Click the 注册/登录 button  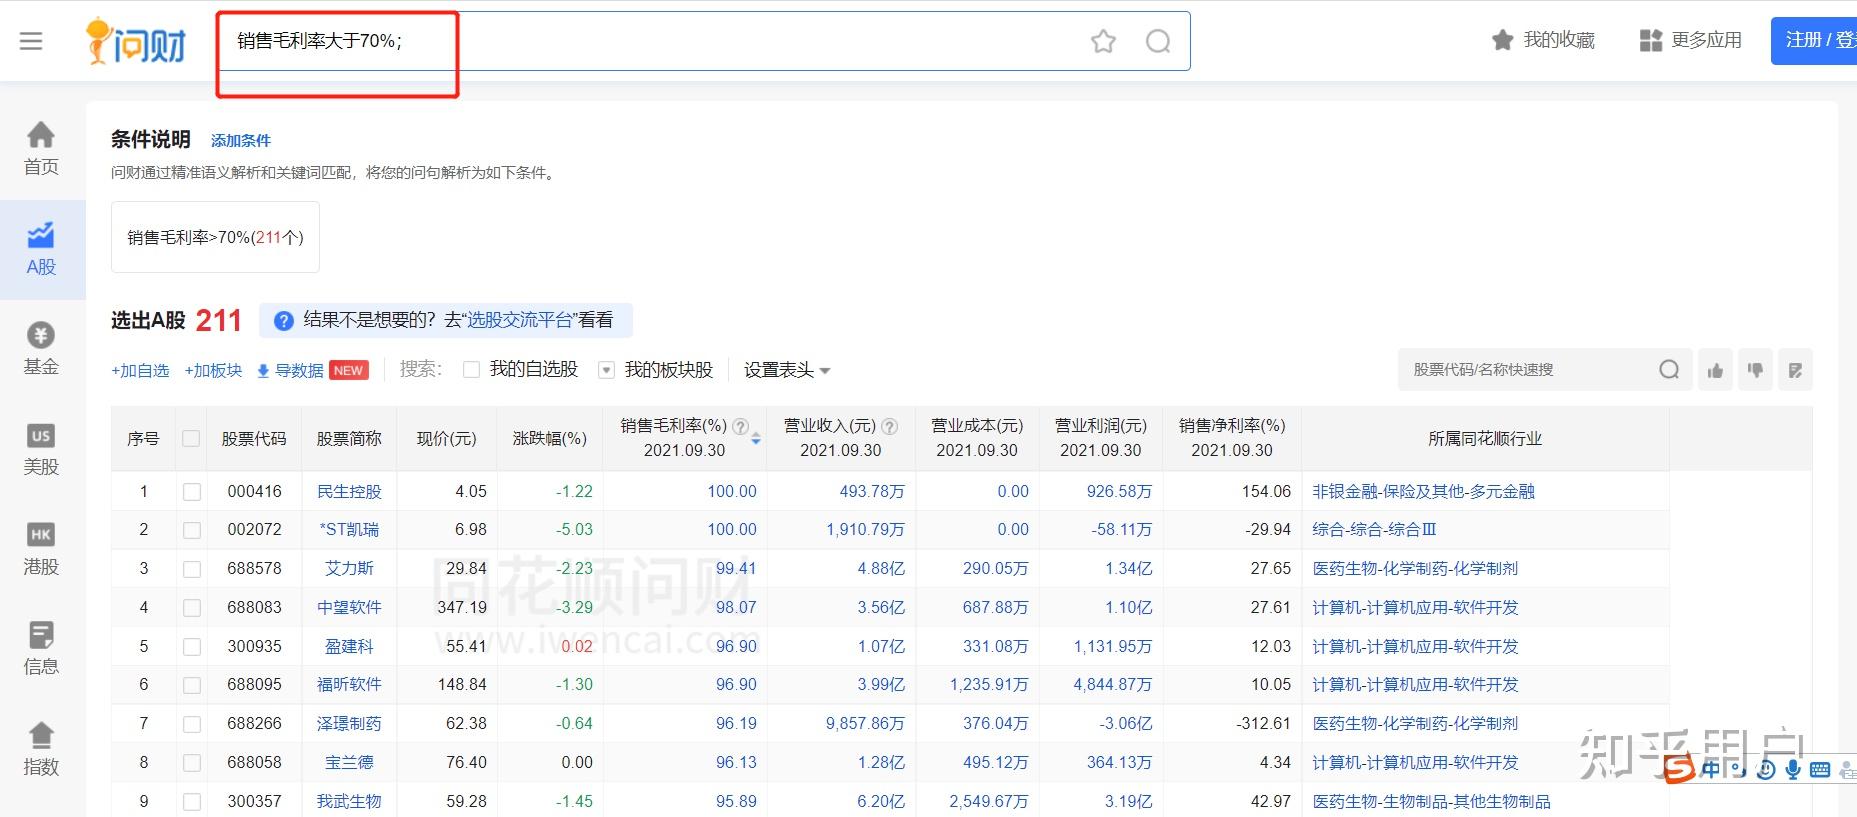point(1813,41)
